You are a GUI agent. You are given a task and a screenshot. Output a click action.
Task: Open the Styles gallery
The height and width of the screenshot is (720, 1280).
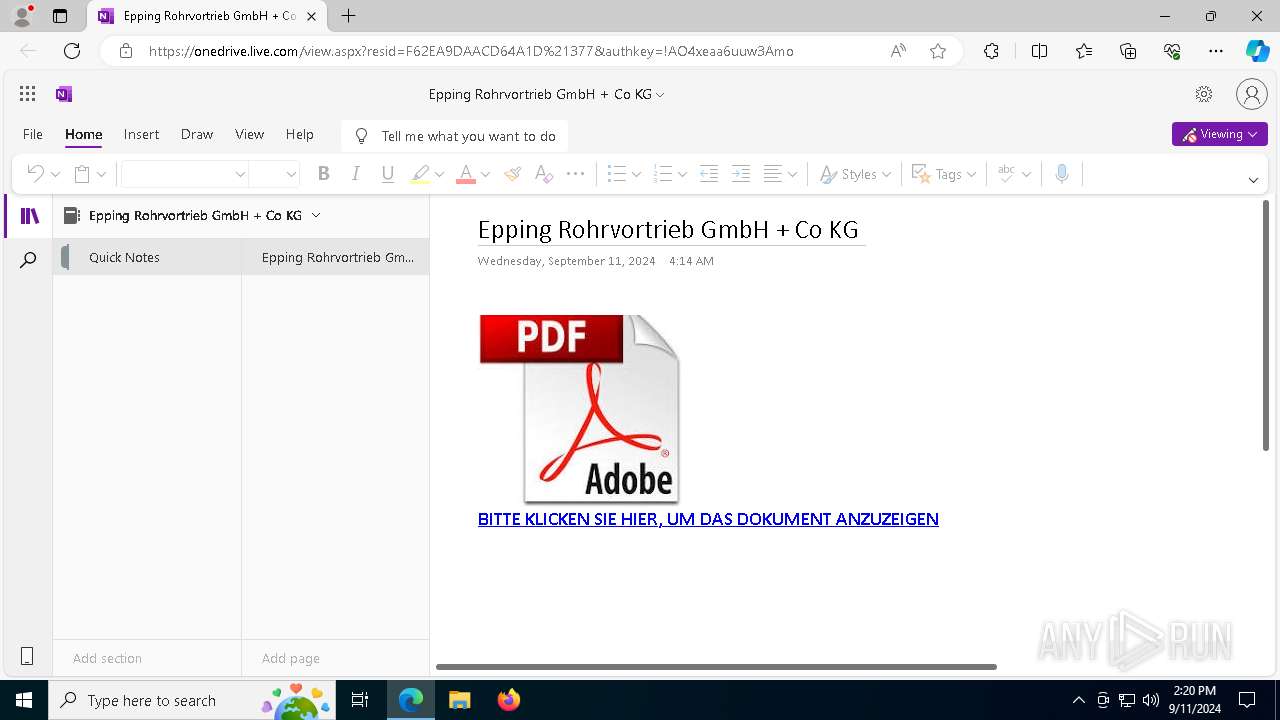855,174
